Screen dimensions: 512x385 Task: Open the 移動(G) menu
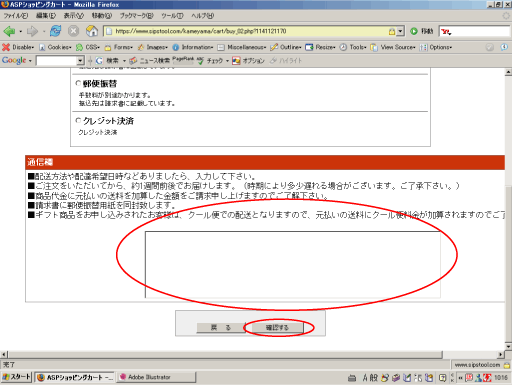[x=102, y=16]
